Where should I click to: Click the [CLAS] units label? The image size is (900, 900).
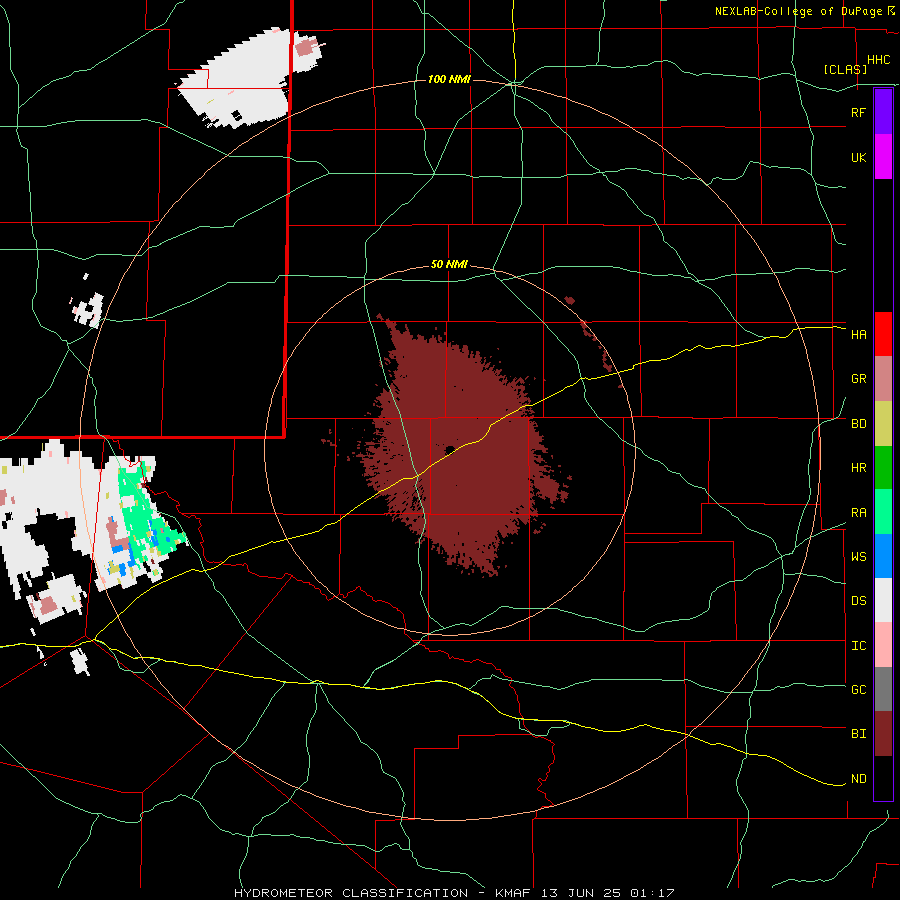[845, 69]
